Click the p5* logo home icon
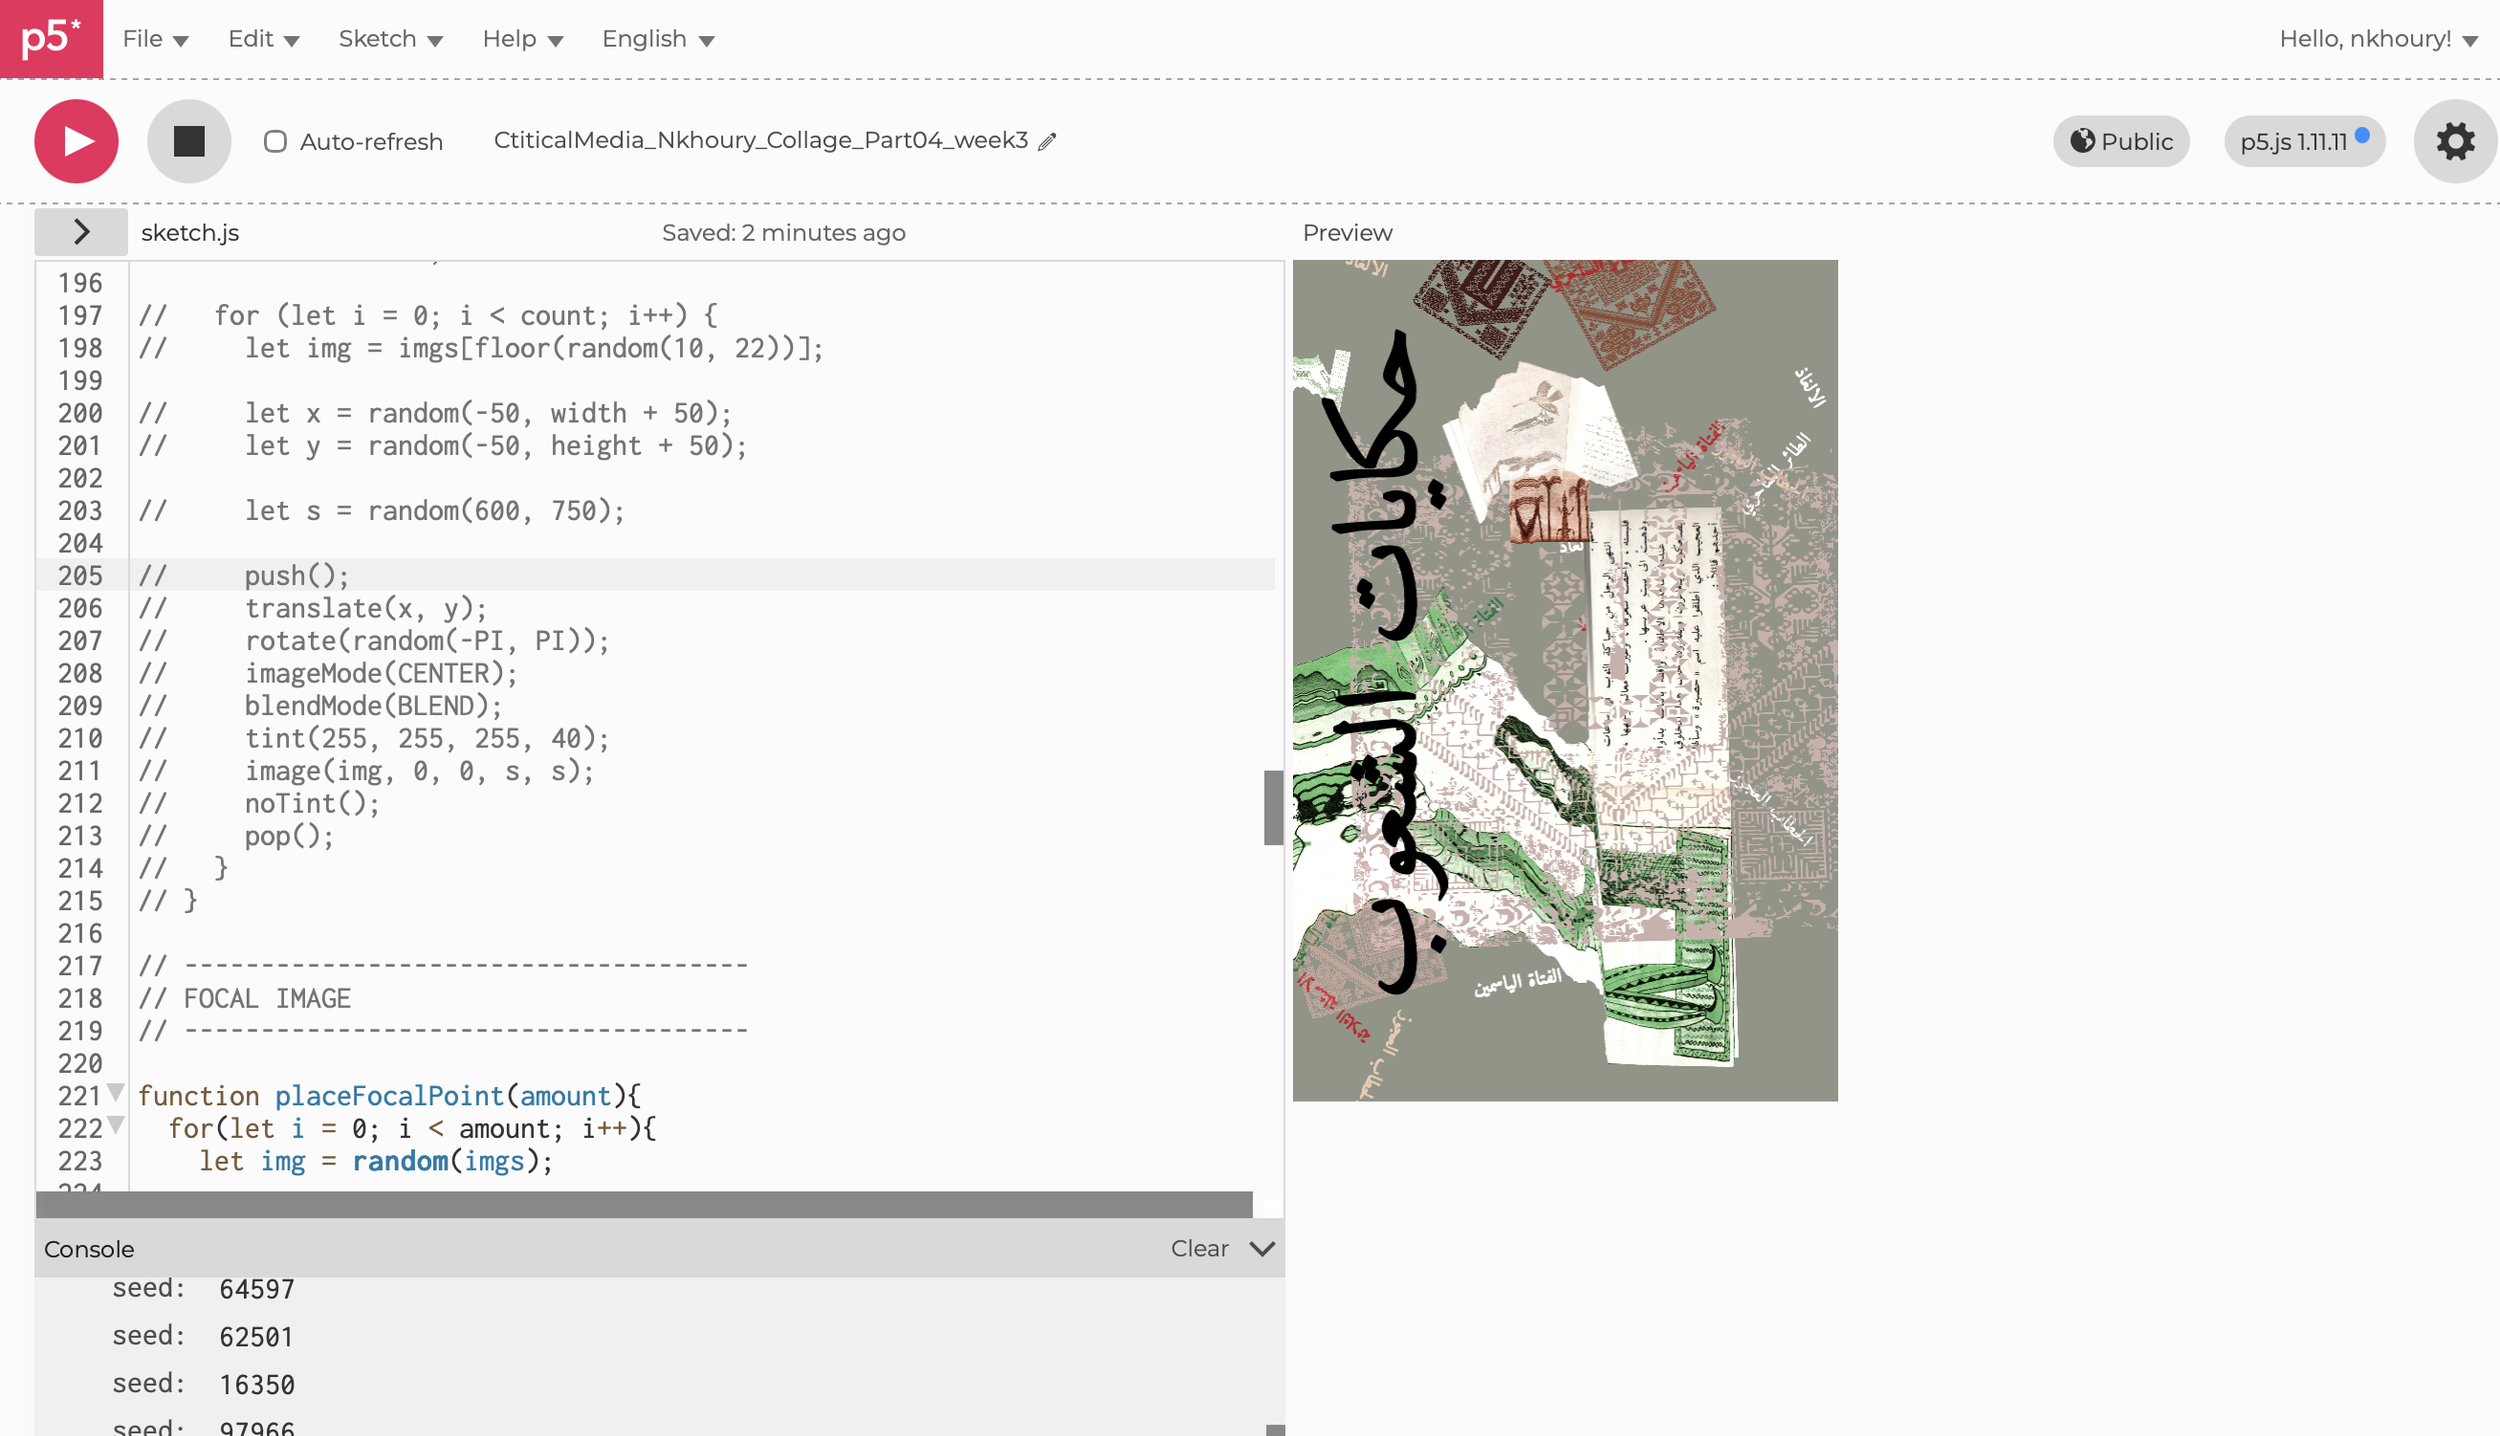The image size is (2500, 1436). coord(51,38)
